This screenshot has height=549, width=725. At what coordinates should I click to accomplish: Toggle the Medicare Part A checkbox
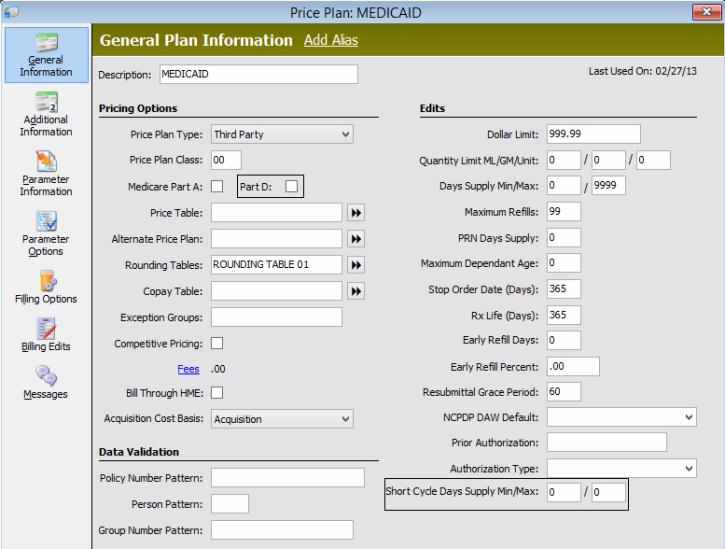pos(217,186)
